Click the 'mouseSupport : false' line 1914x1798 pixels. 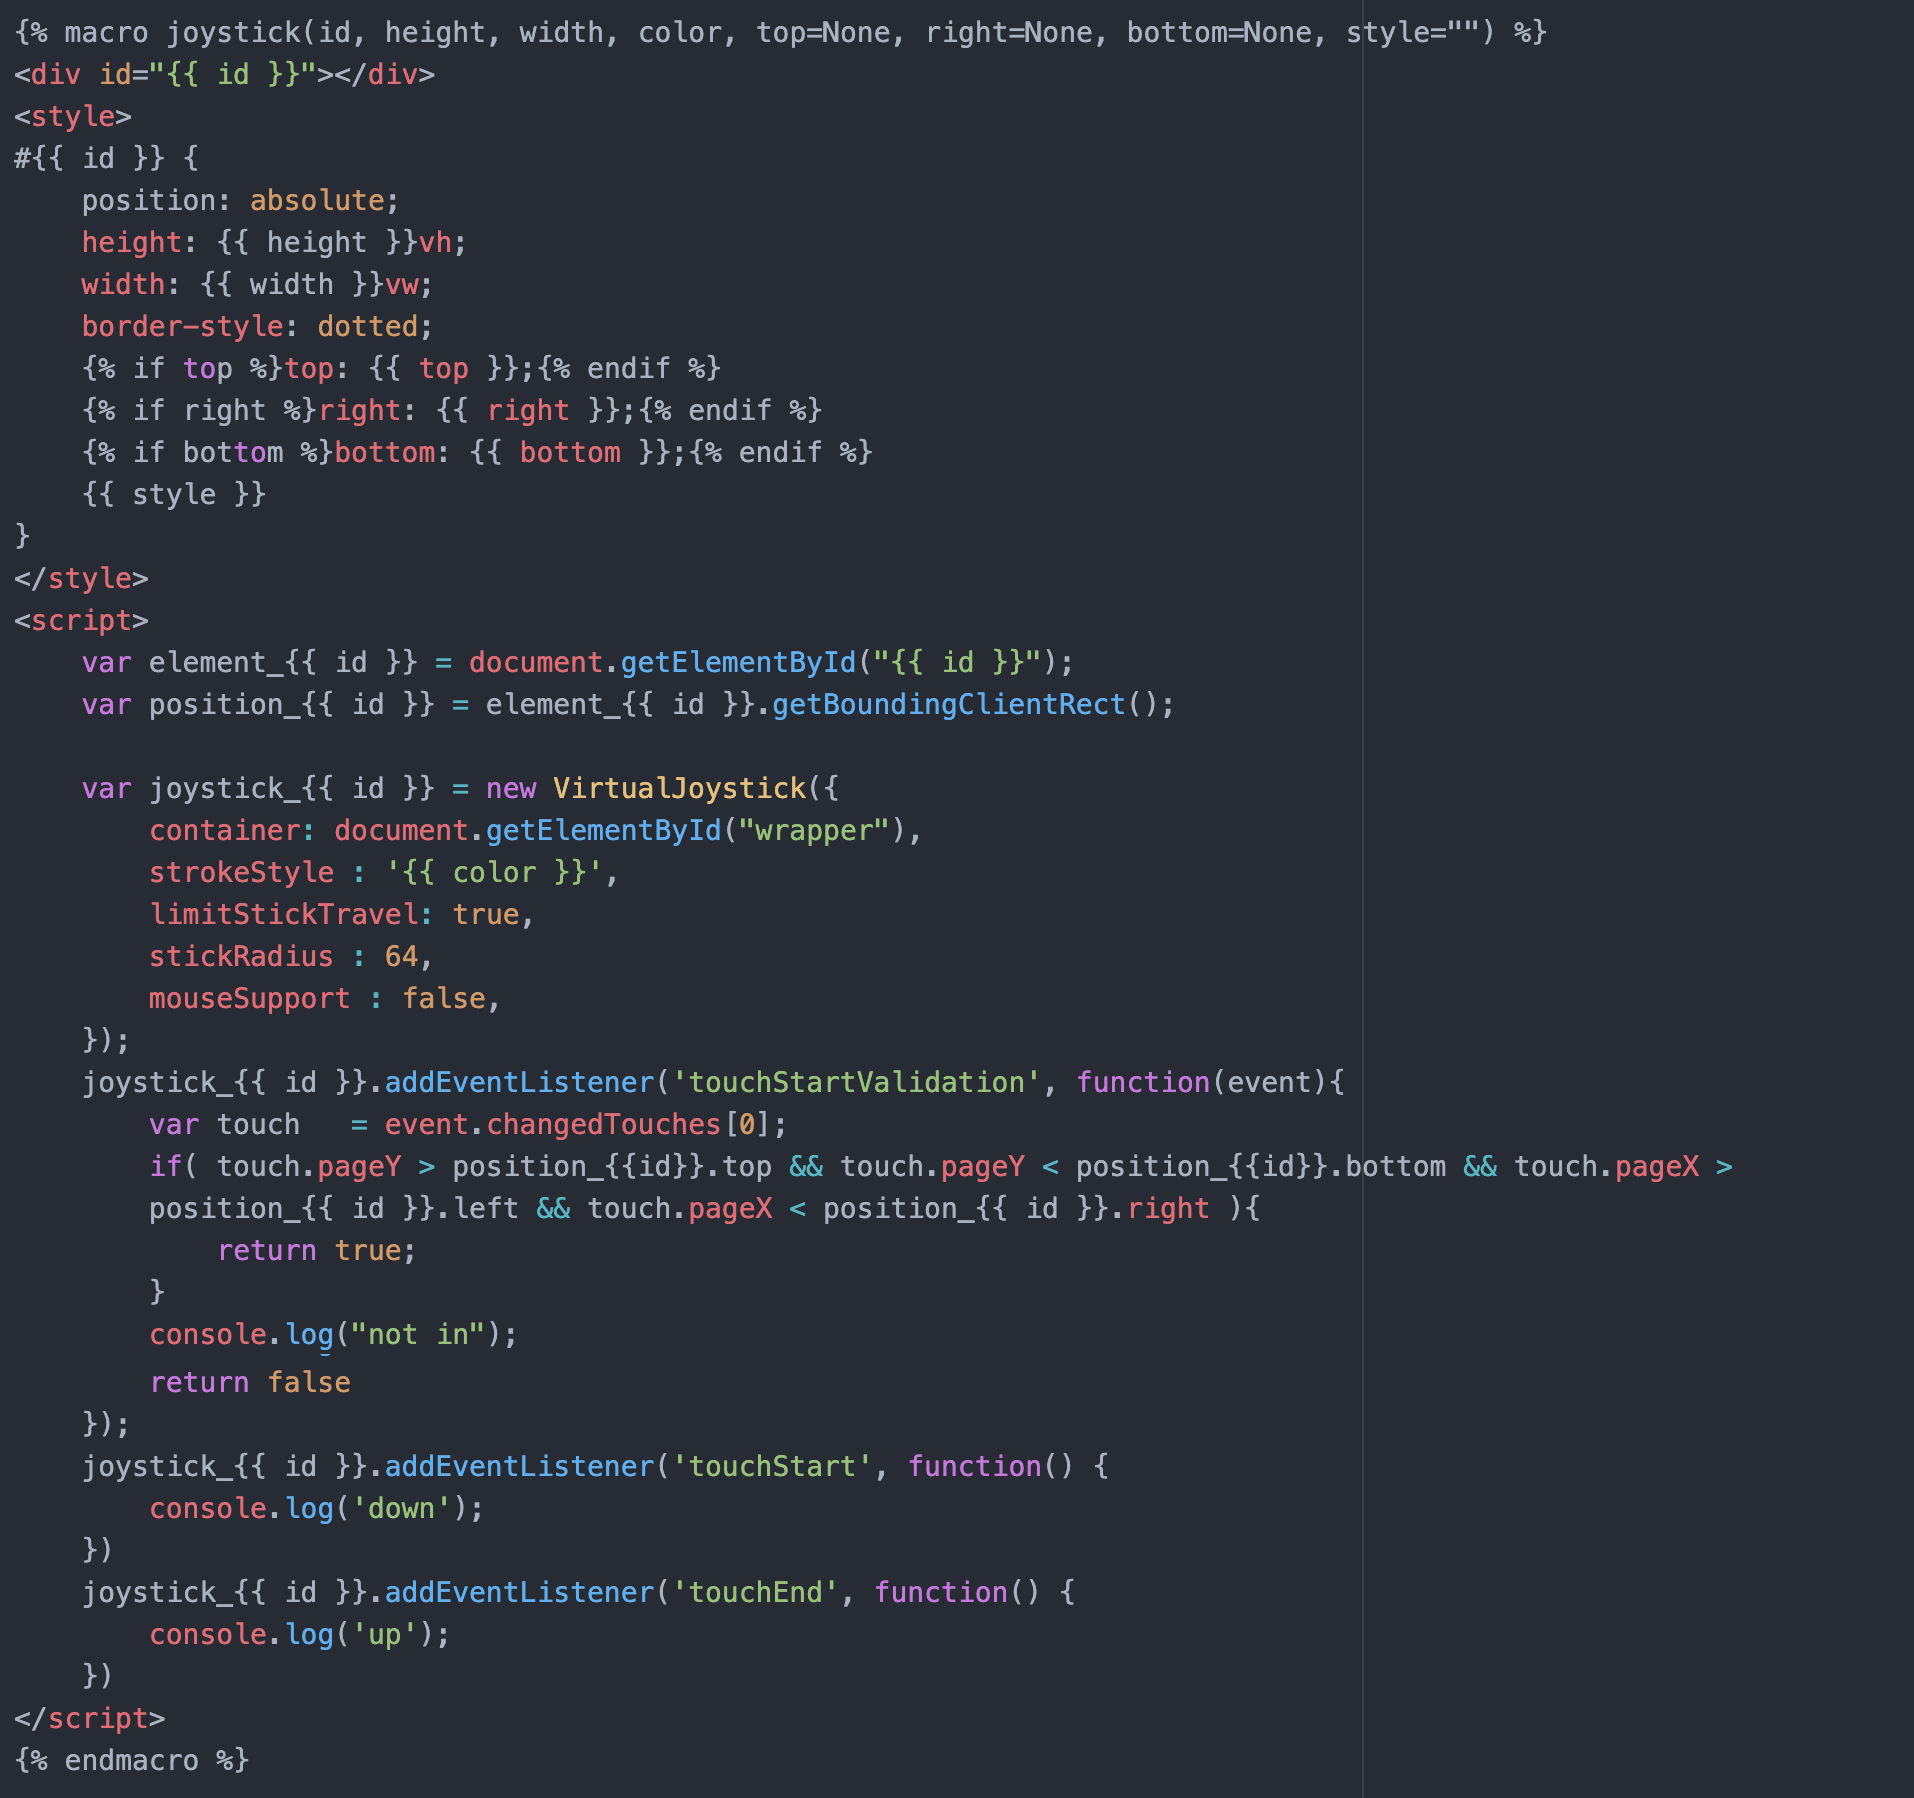(324, 999)
